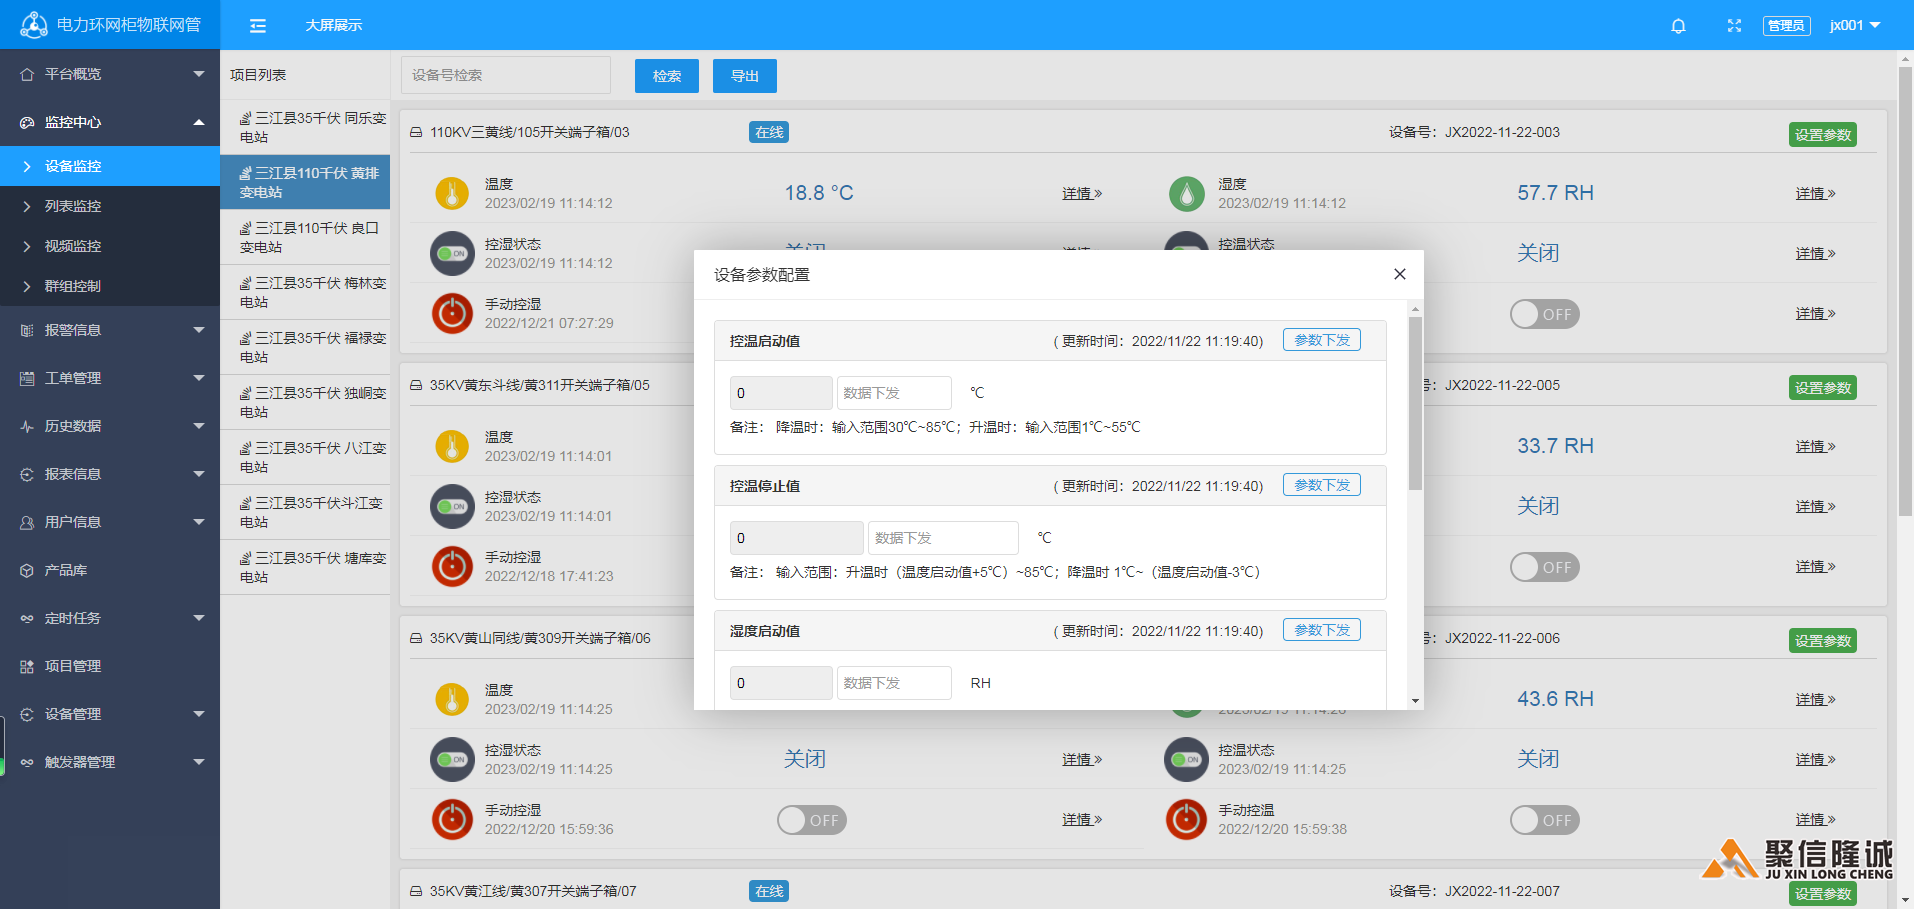Open the jx001 user dropdown
This screenshot has width=1914, height=909.
1855,26
